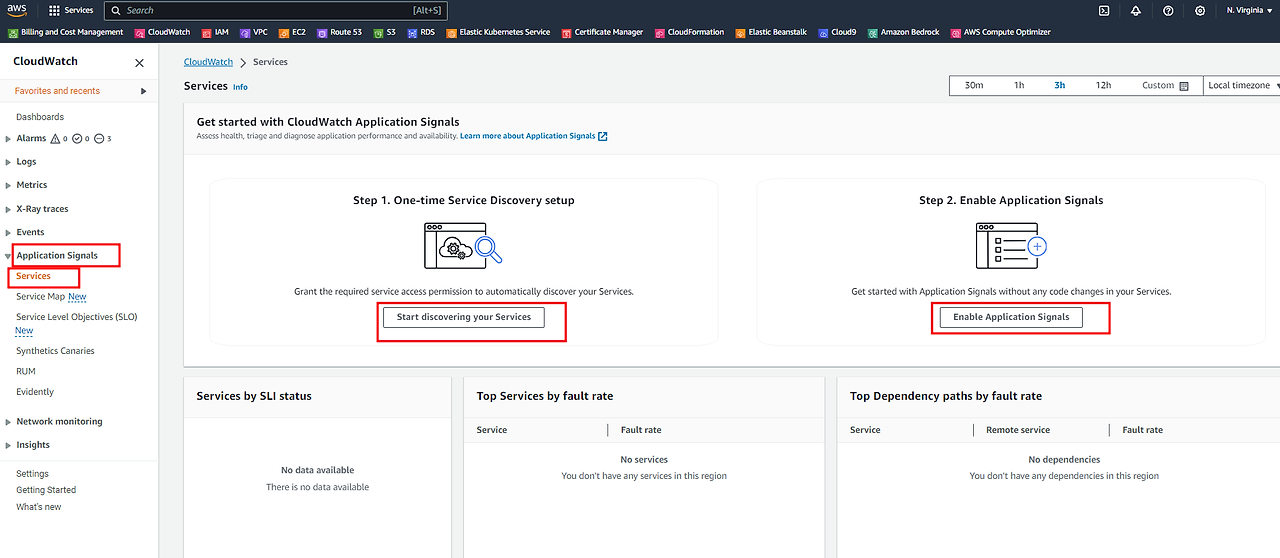Click Enable Application Signals button
The image size is (1280, 558).
[x=1011, y=317]
